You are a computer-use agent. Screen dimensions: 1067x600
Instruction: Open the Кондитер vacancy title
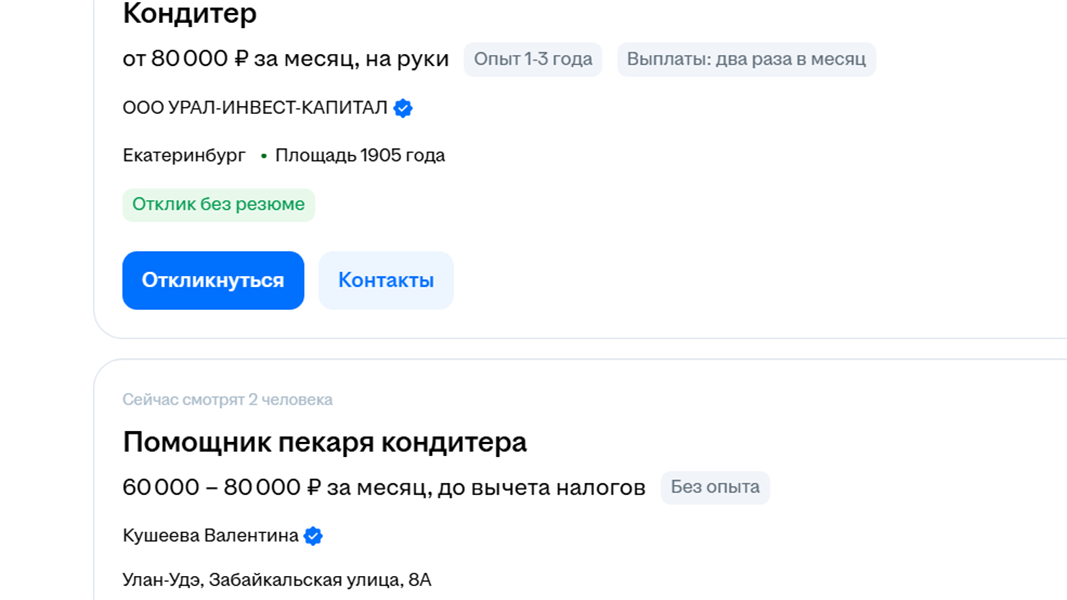point(189,14)
